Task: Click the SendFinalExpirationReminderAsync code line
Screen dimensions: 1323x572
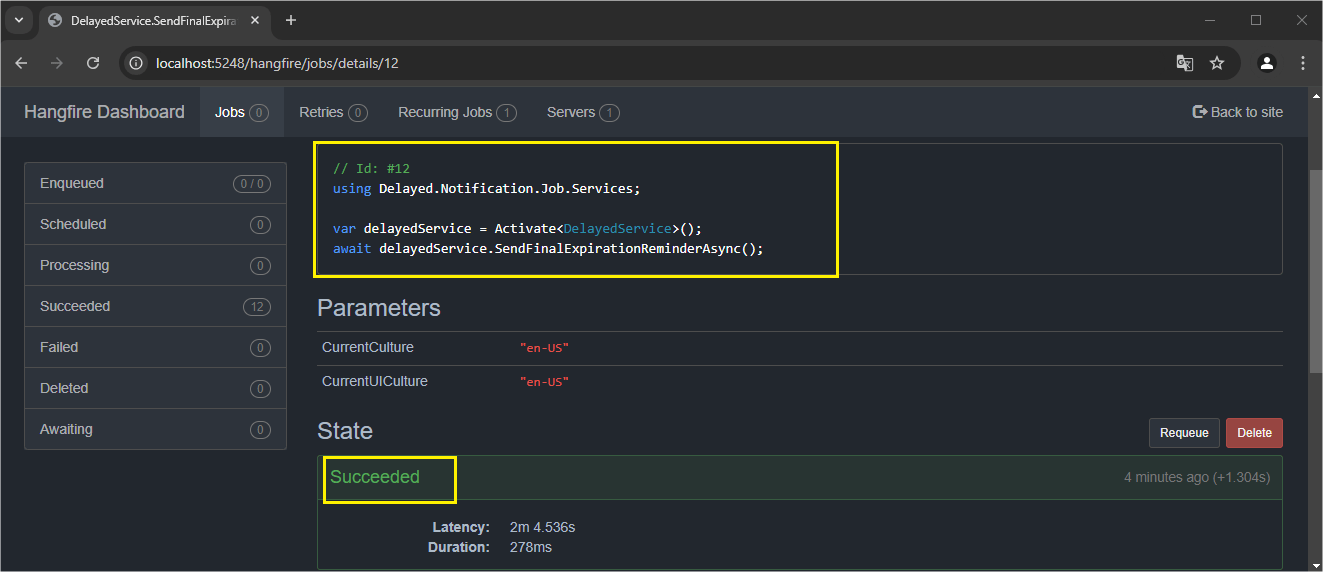Action: [548, 248]
